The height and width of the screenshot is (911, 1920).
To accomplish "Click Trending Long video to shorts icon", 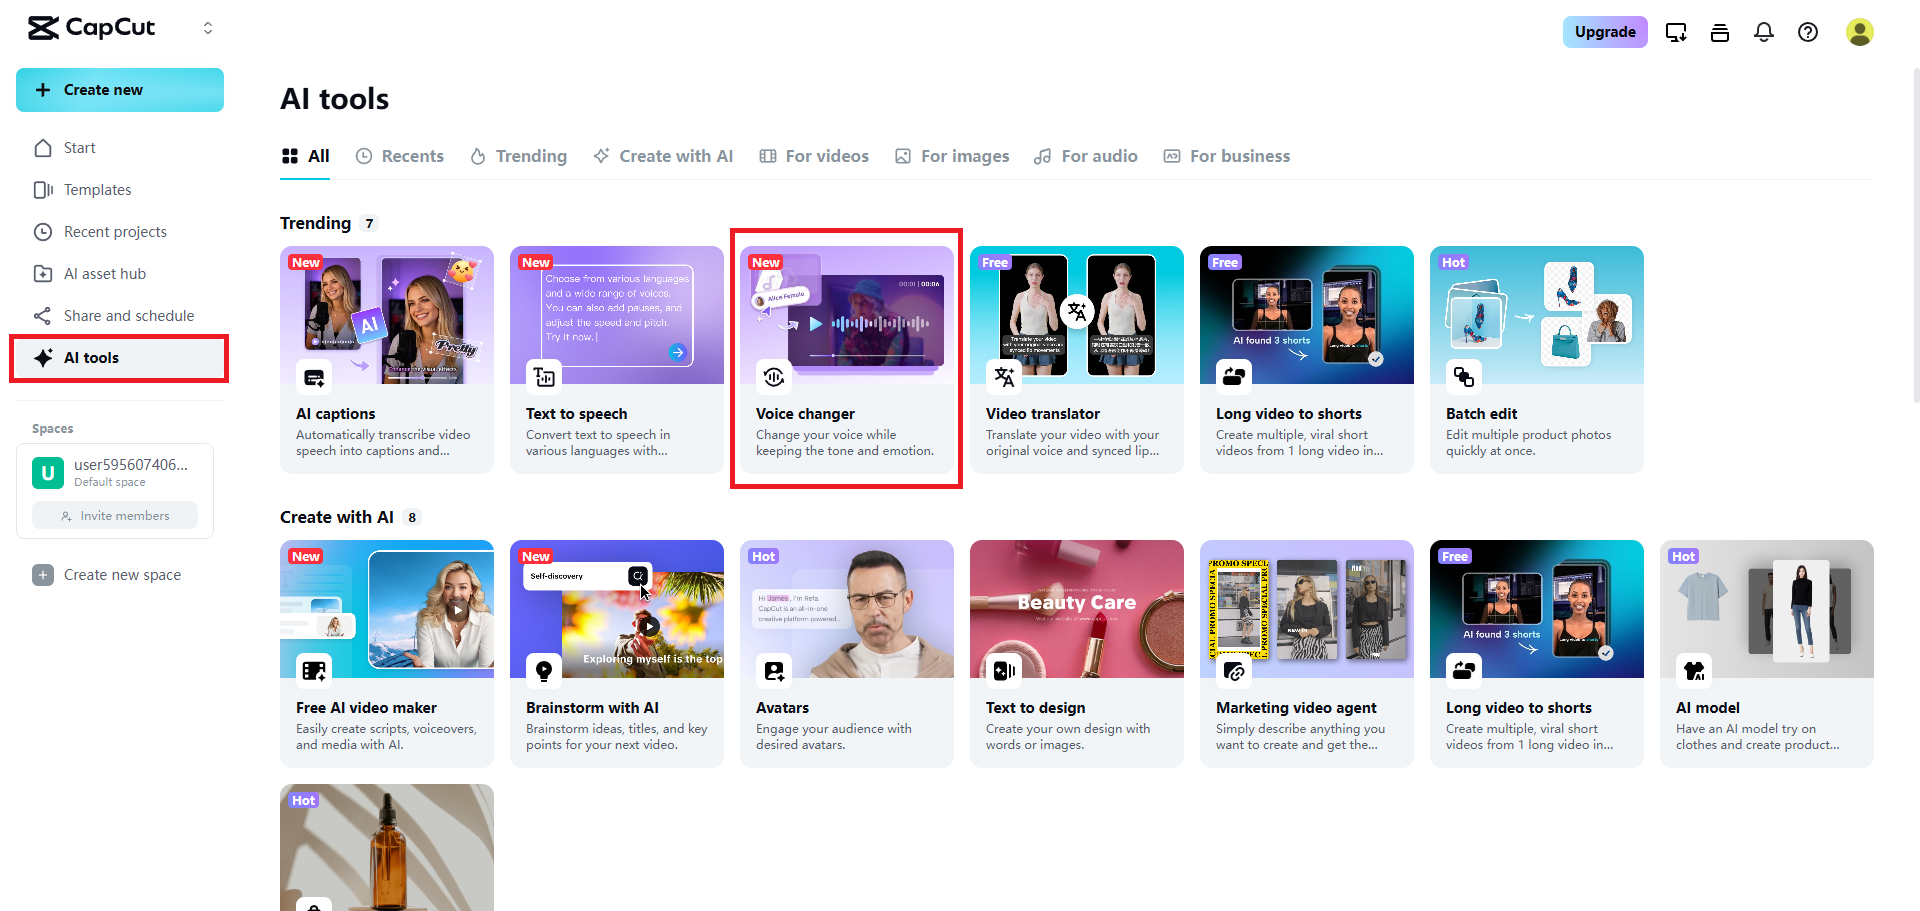I will pyautogui.click(x=1234, y=377).
